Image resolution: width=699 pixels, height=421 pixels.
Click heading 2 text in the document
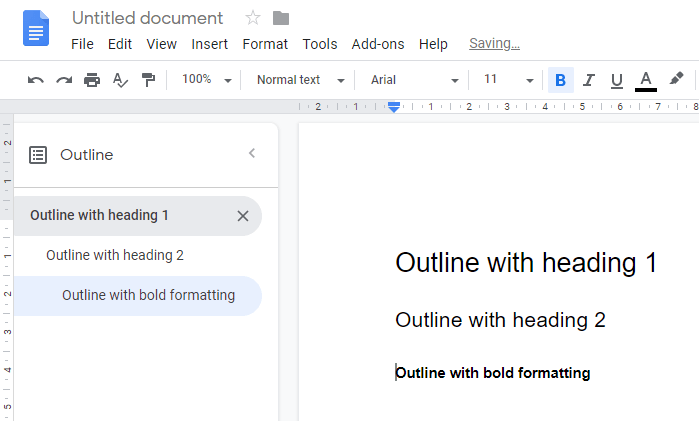click(500, 320)
